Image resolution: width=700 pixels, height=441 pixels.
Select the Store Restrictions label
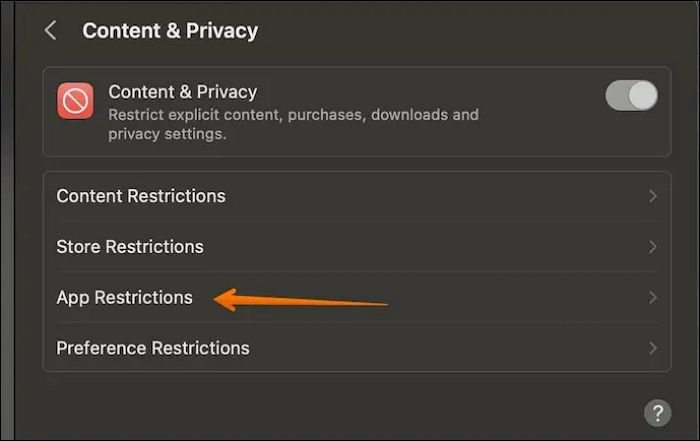coord(130,247)
